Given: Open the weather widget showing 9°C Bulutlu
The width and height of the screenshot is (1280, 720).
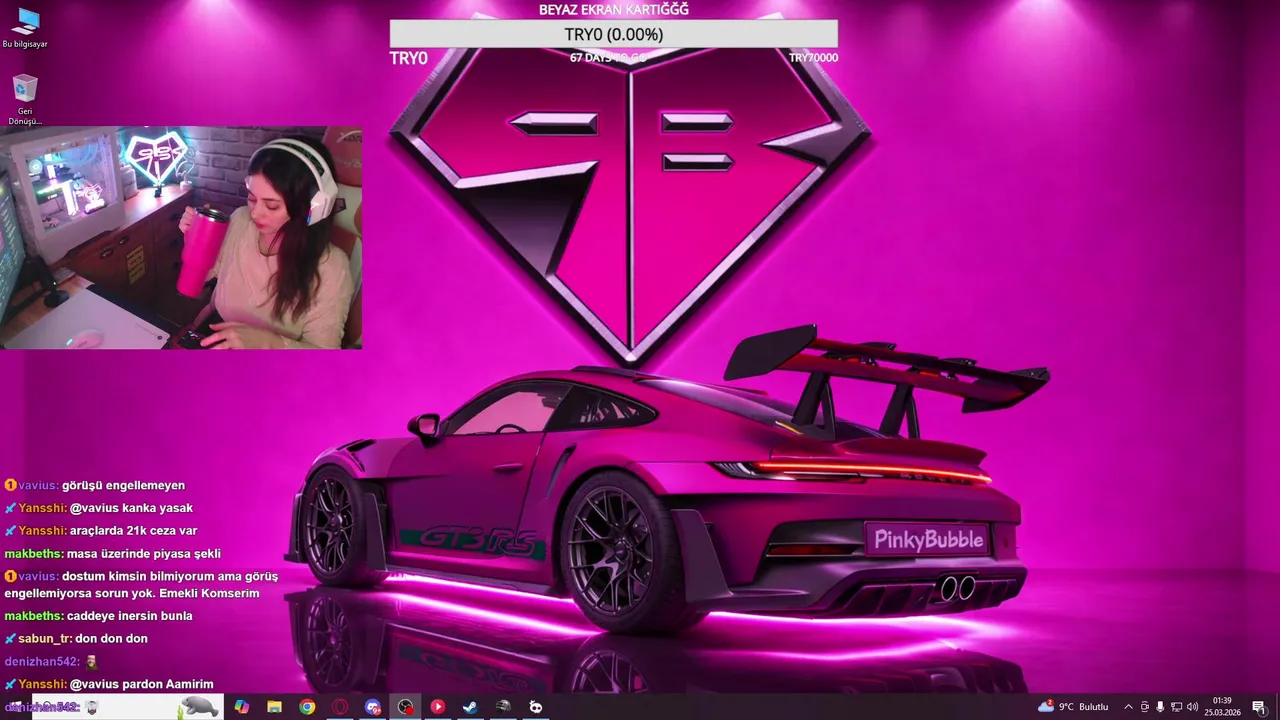Looking at the screenshot, I should (1073, 707).
